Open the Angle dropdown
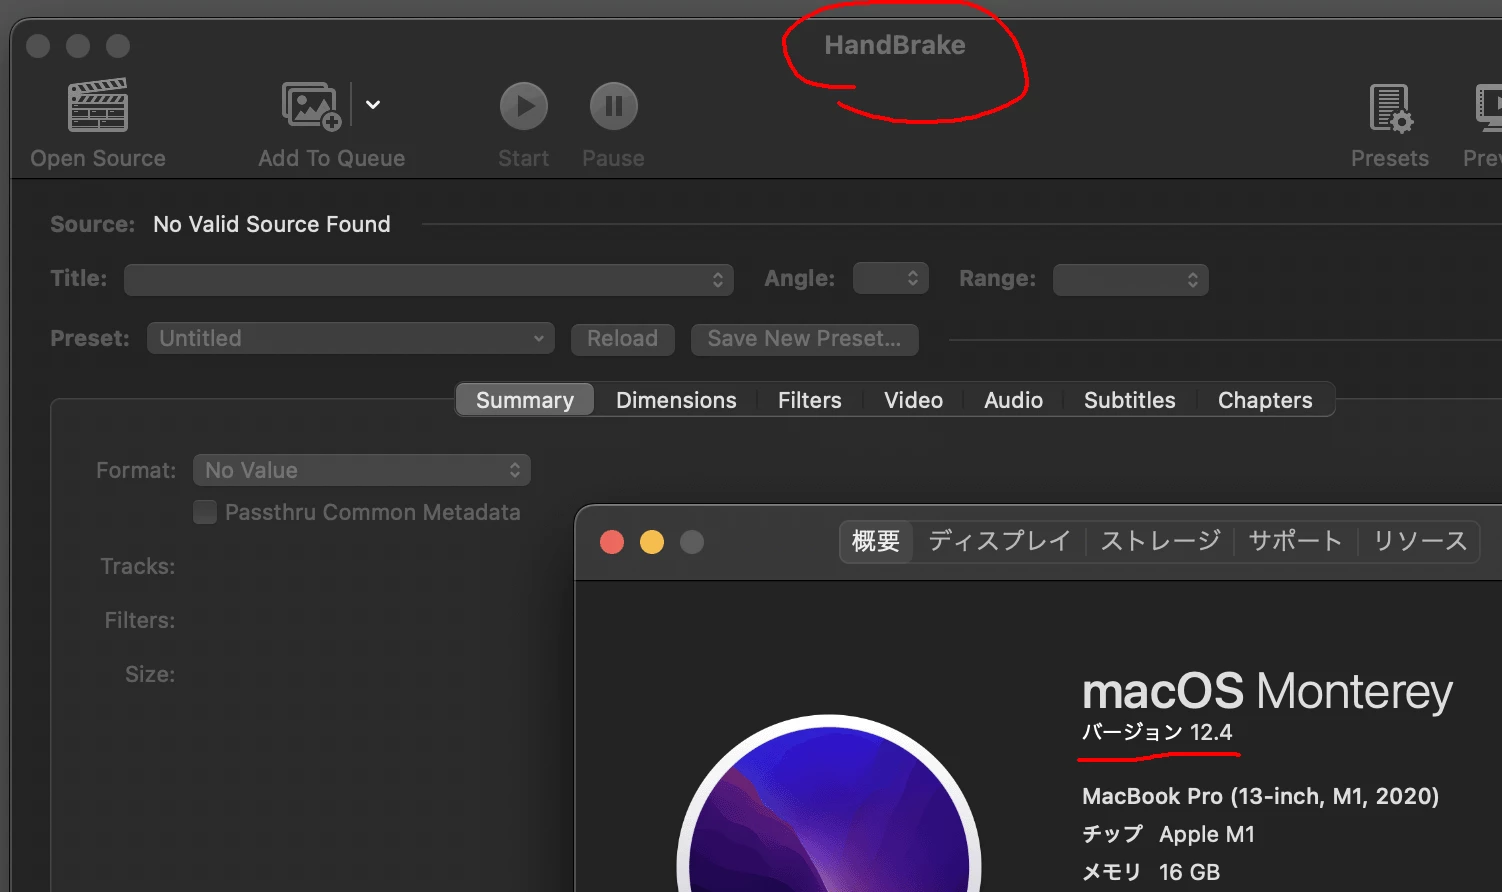This screenshot has height=892, width=1502. click(x=891, y=278)
